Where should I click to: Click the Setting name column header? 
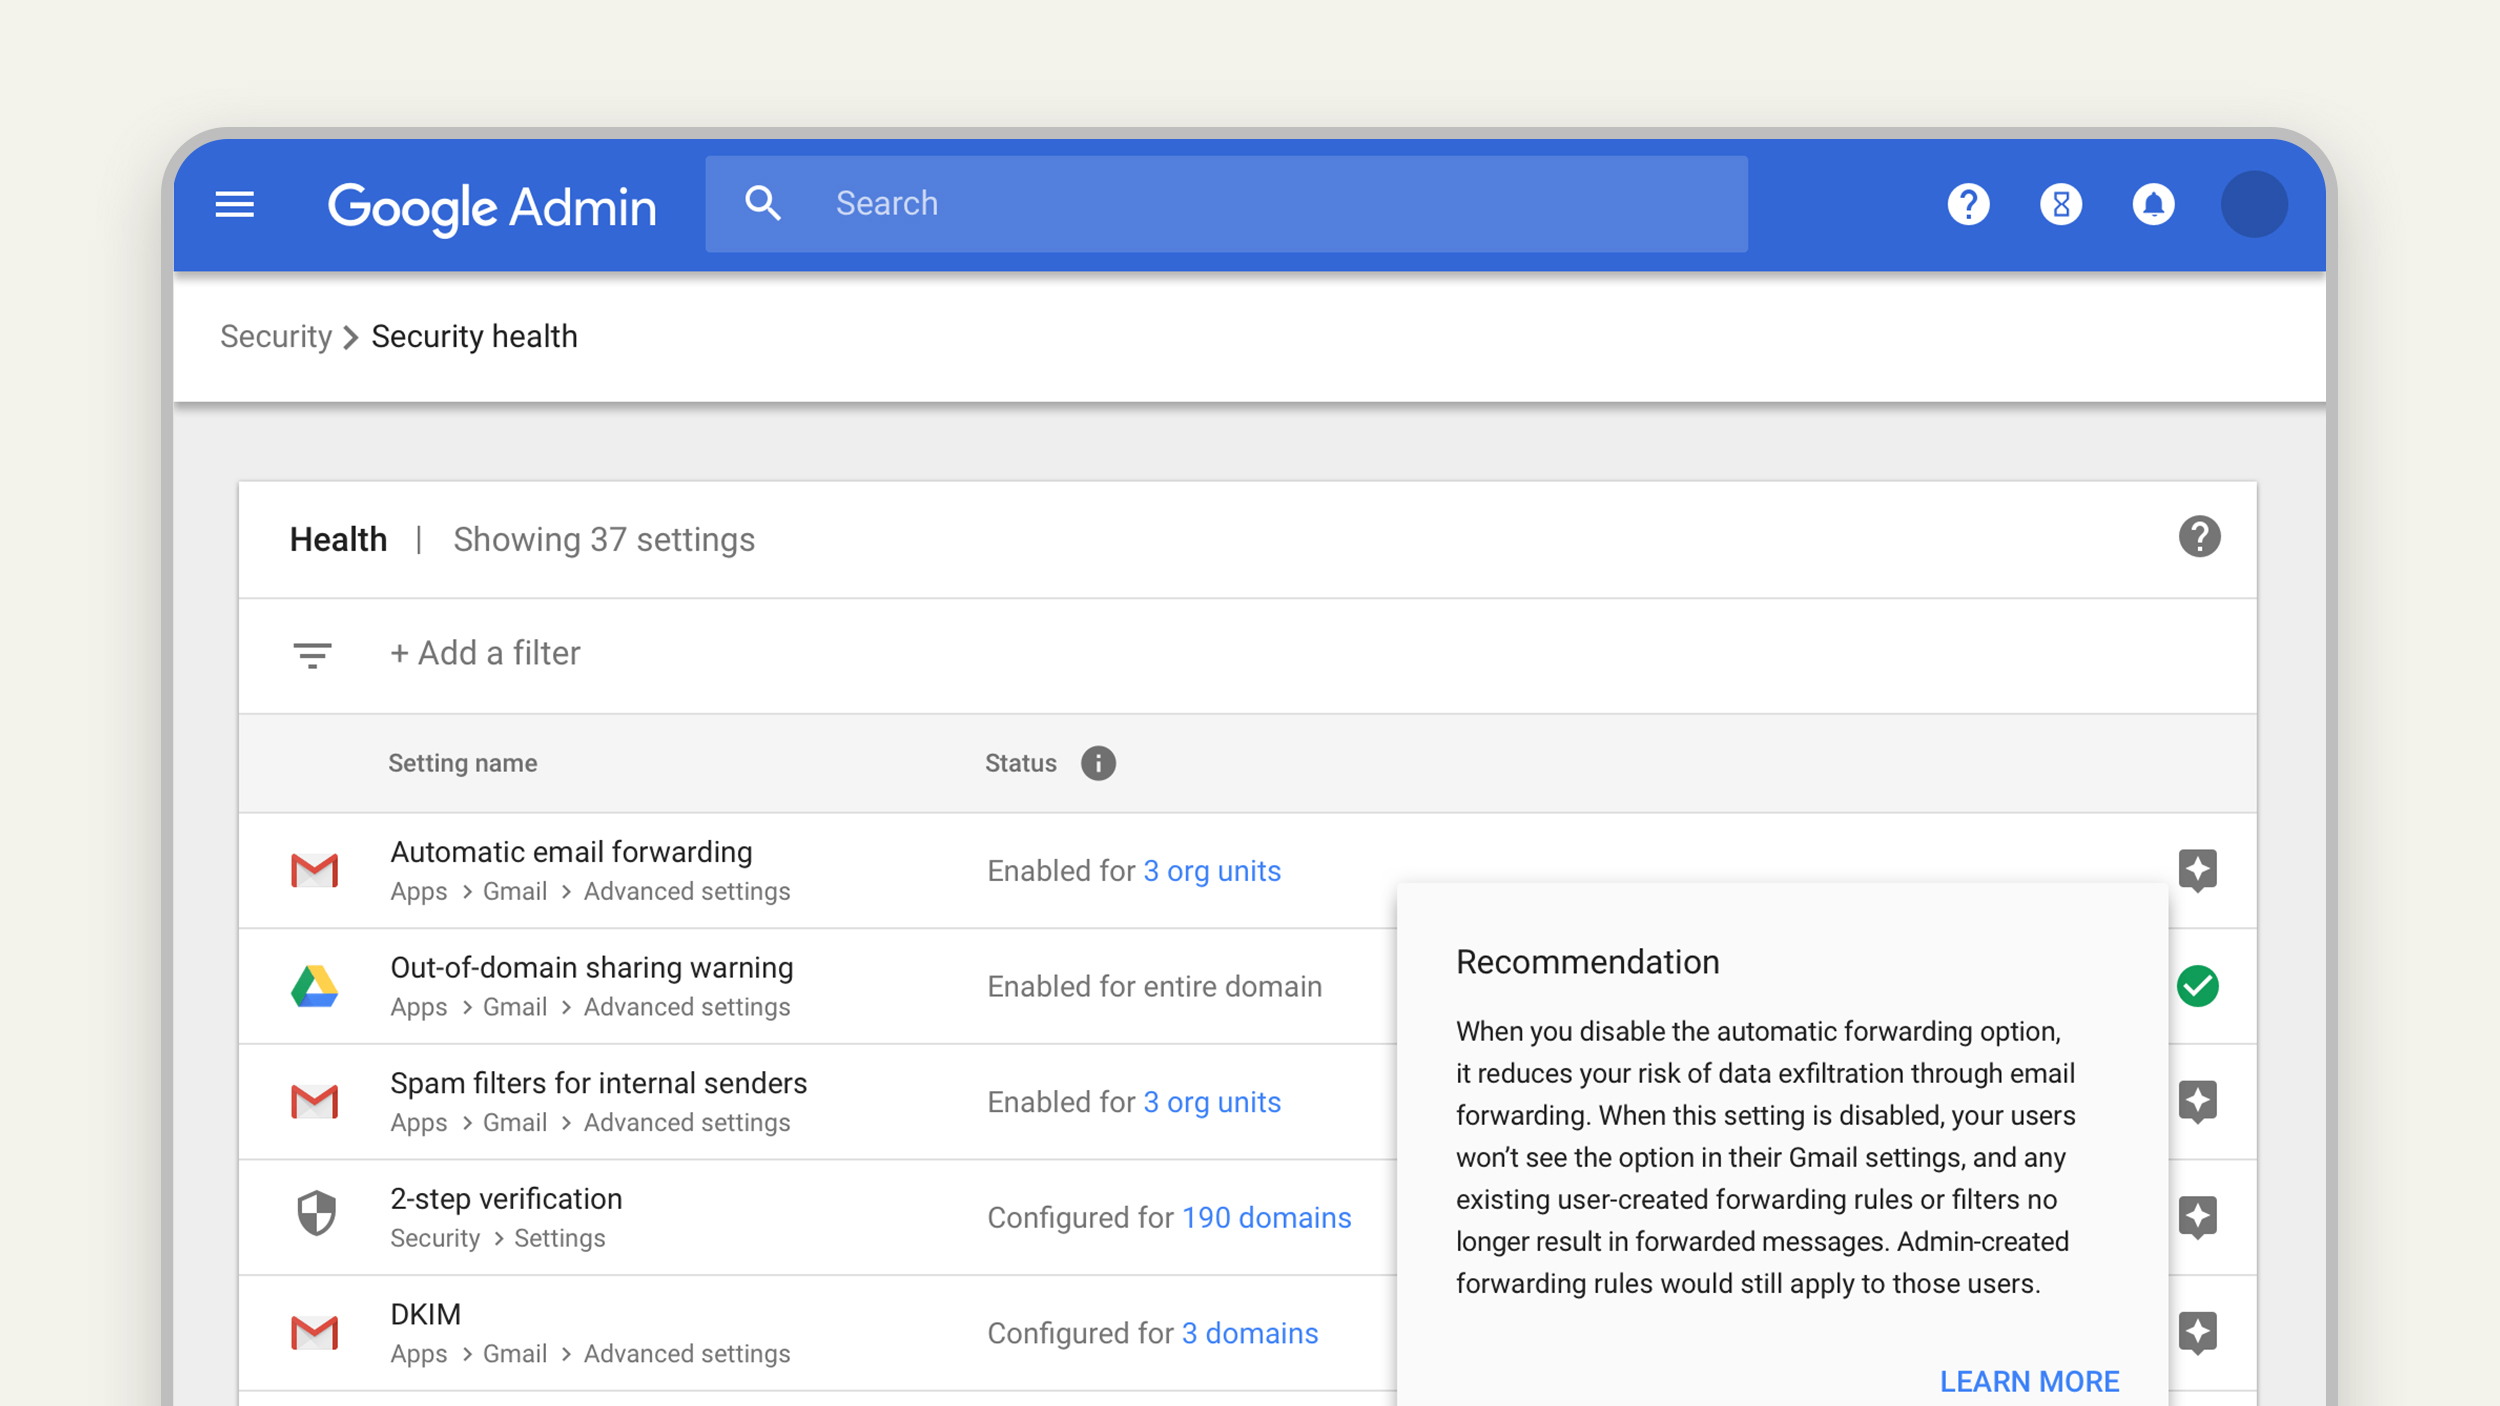tap(462, 763)
